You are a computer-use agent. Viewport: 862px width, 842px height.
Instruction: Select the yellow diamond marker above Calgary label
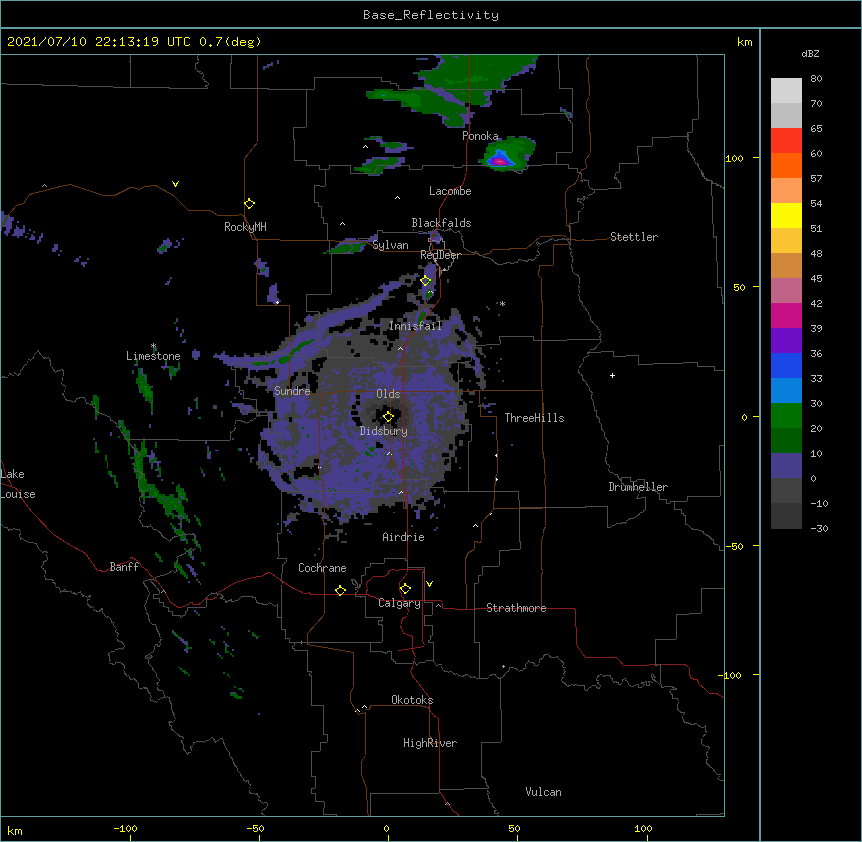point(405,589)
